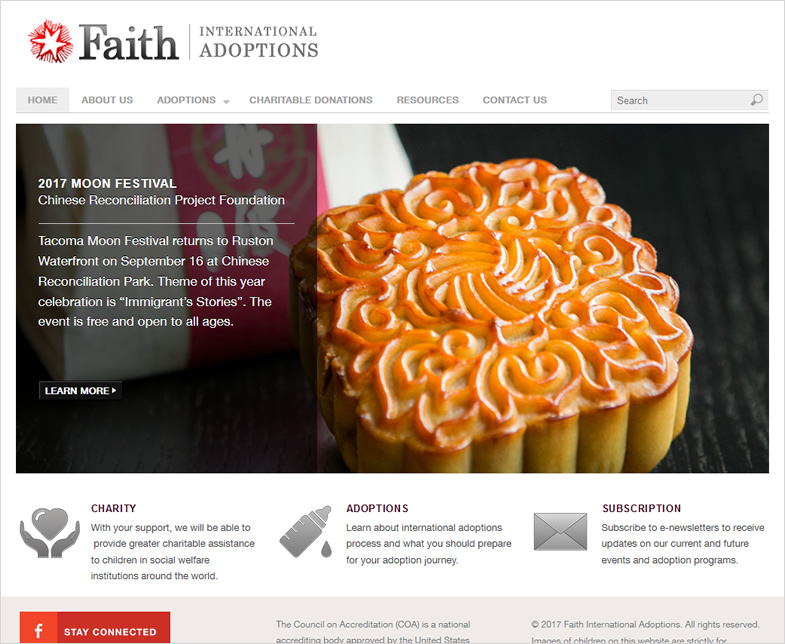The width and height of the screenshot is (785, 644).
Task: Click the Stay Connected button
Action: (x=95, y=630)
